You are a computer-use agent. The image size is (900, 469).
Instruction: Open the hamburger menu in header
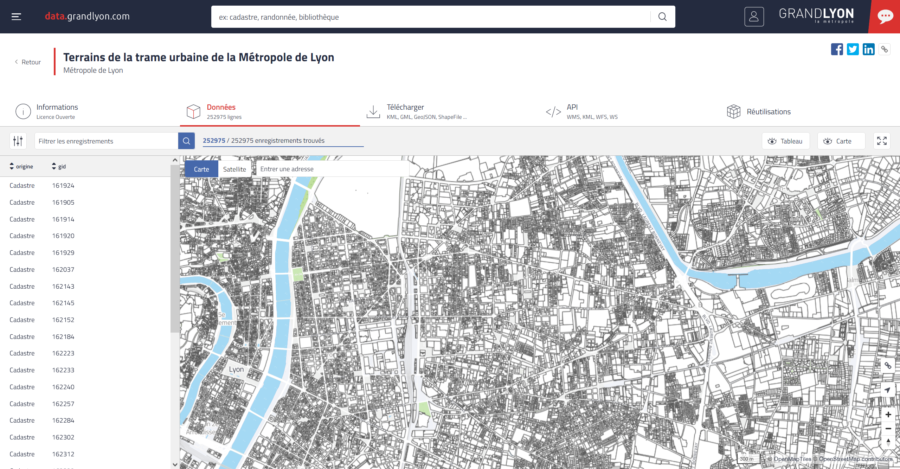click(16, 16)
